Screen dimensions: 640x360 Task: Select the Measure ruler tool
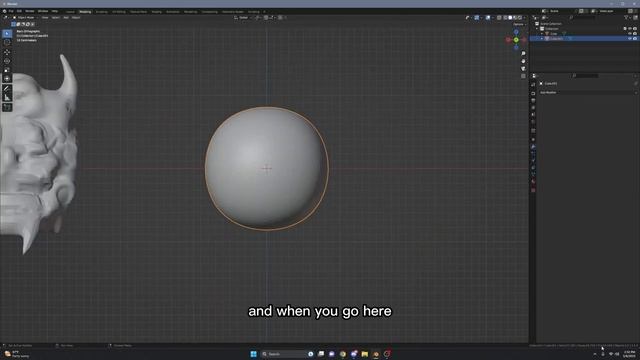pyautogui.click(x=7, y=98)
